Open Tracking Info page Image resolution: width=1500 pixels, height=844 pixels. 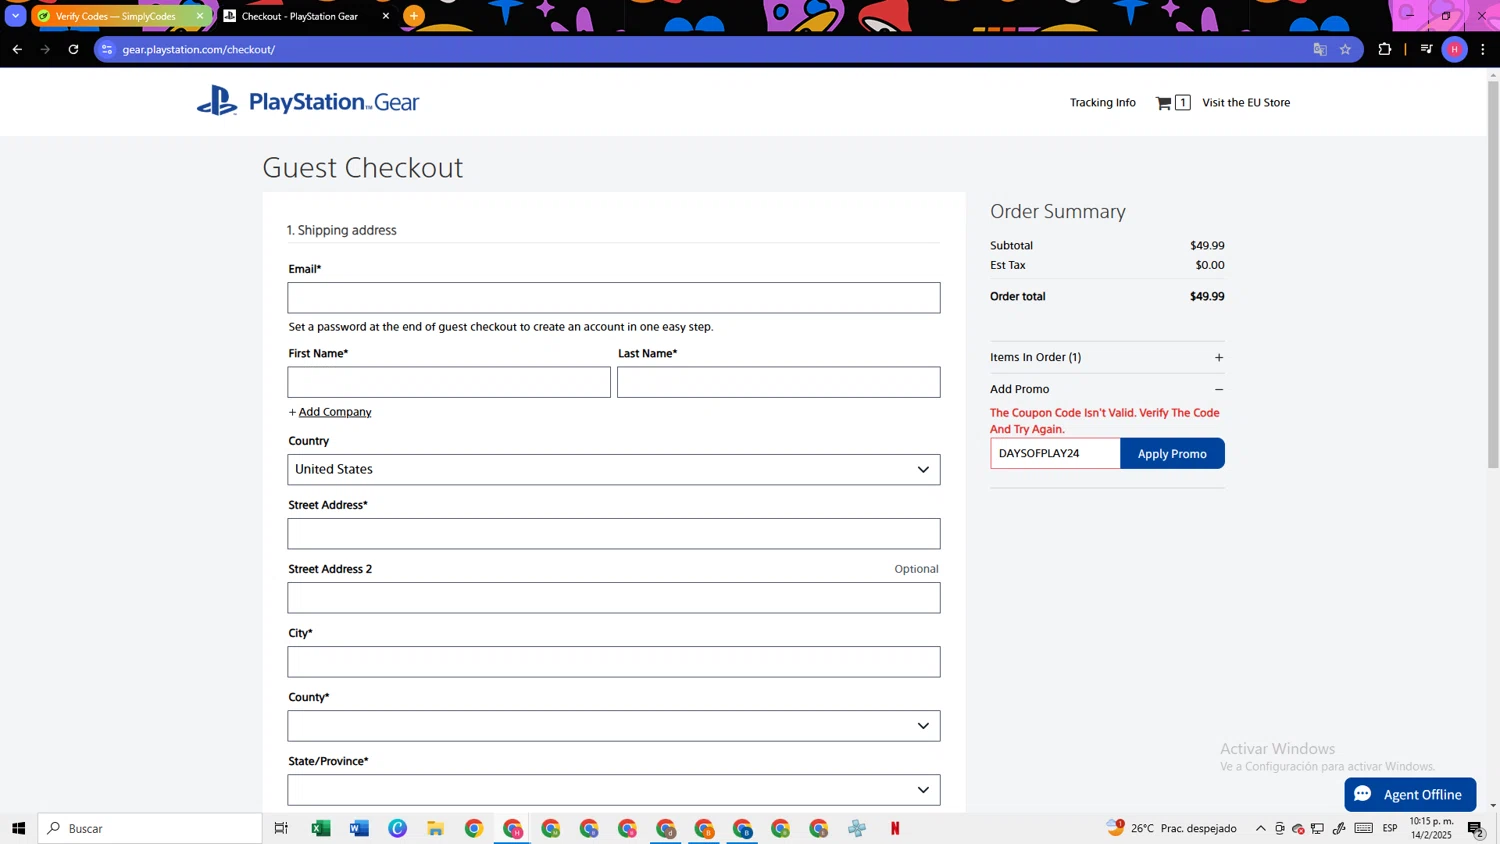tap(1102, 102)
